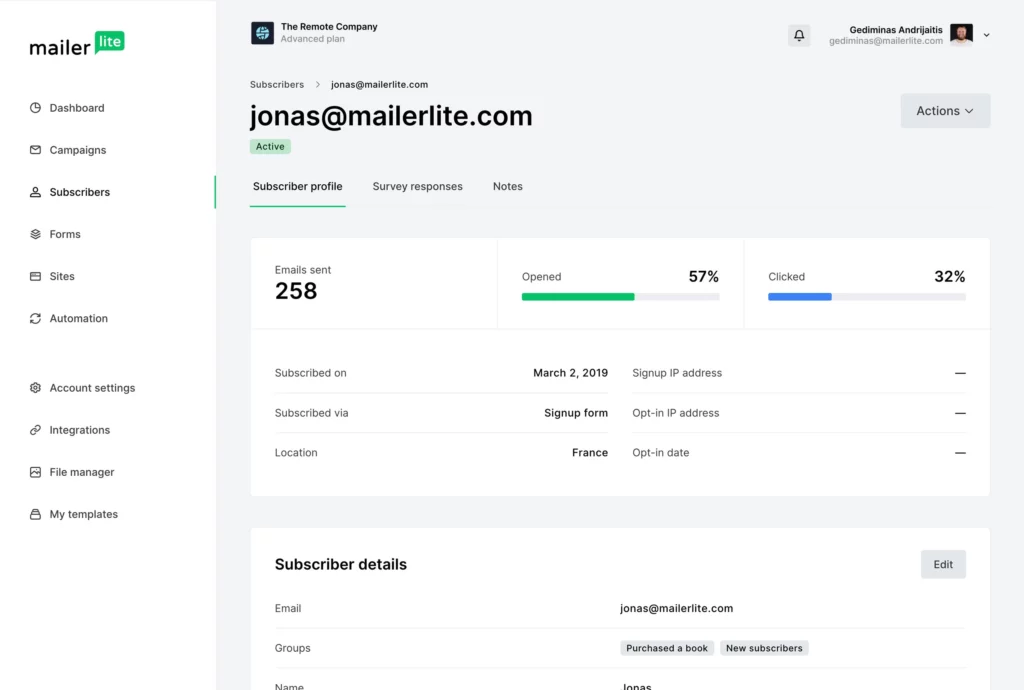The image size is (1024, 690).
Task: Open notifications with the bell icon
Action: 799,35
